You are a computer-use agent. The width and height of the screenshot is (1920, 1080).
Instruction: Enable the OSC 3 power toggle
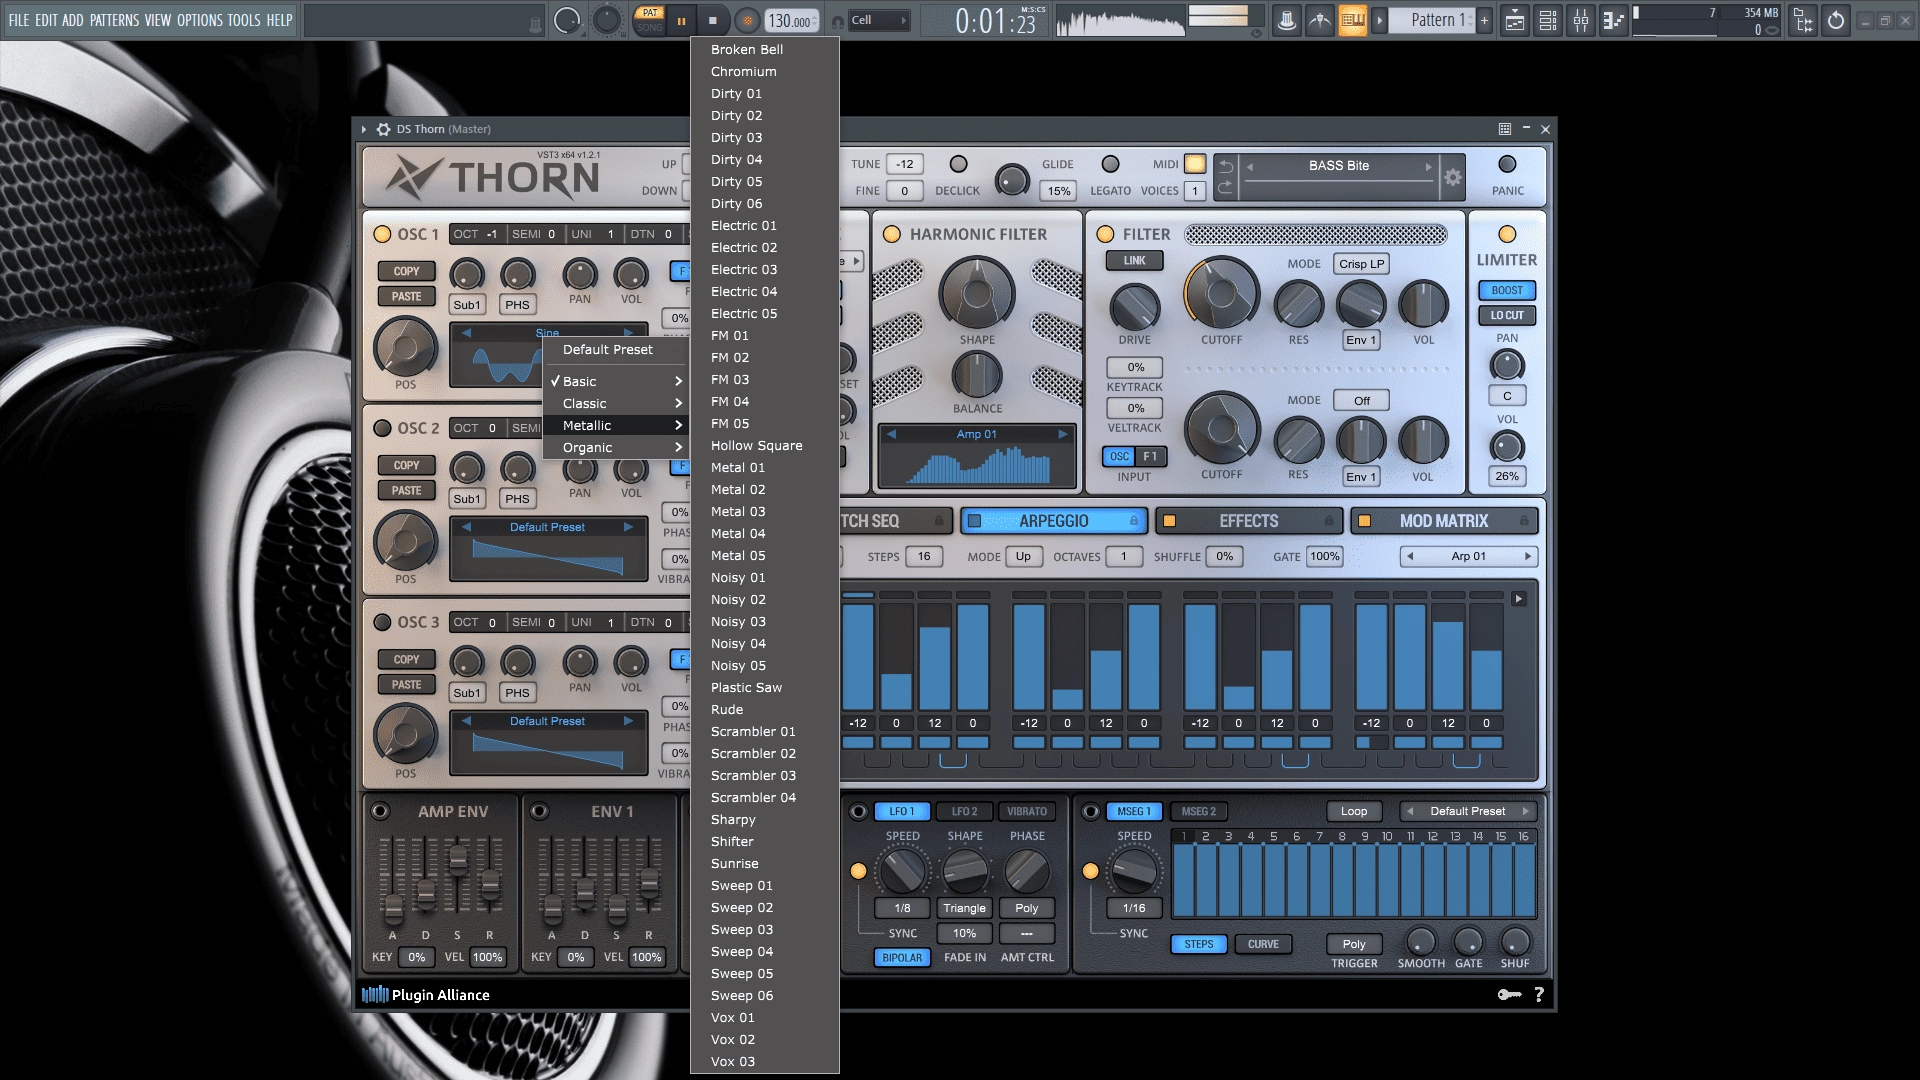pos(382,622)
